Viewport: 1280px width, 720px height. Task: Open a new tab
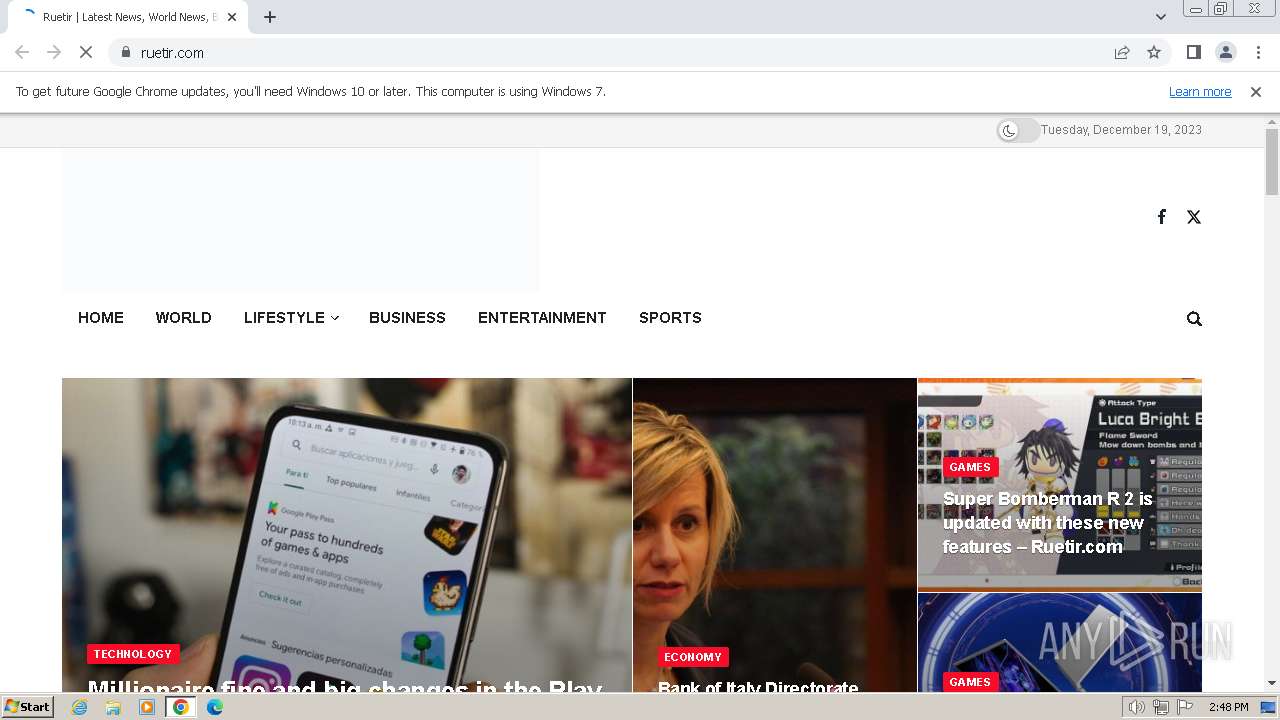pyautogui.click(x=270, y=17)
